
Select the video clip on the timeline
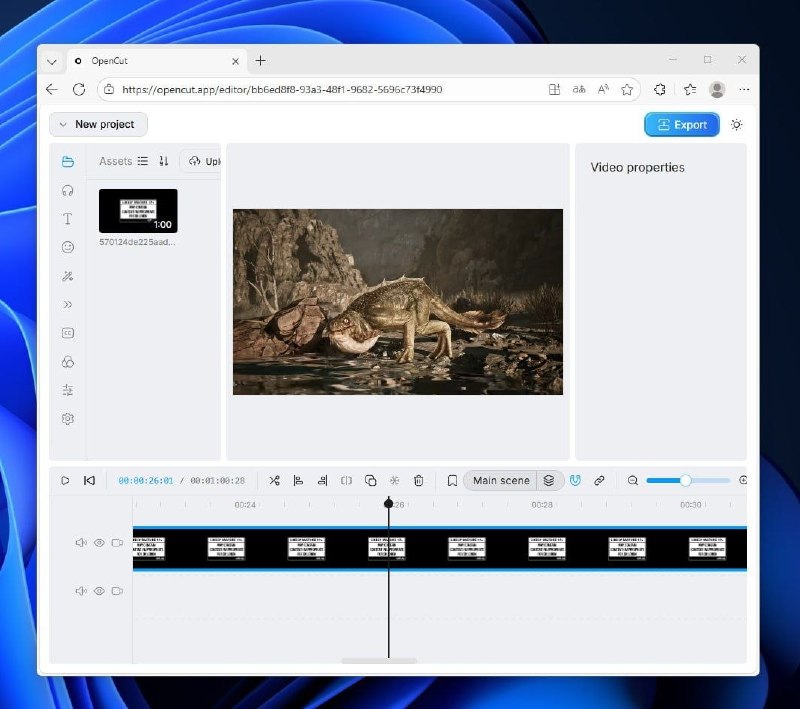point(440,549)
